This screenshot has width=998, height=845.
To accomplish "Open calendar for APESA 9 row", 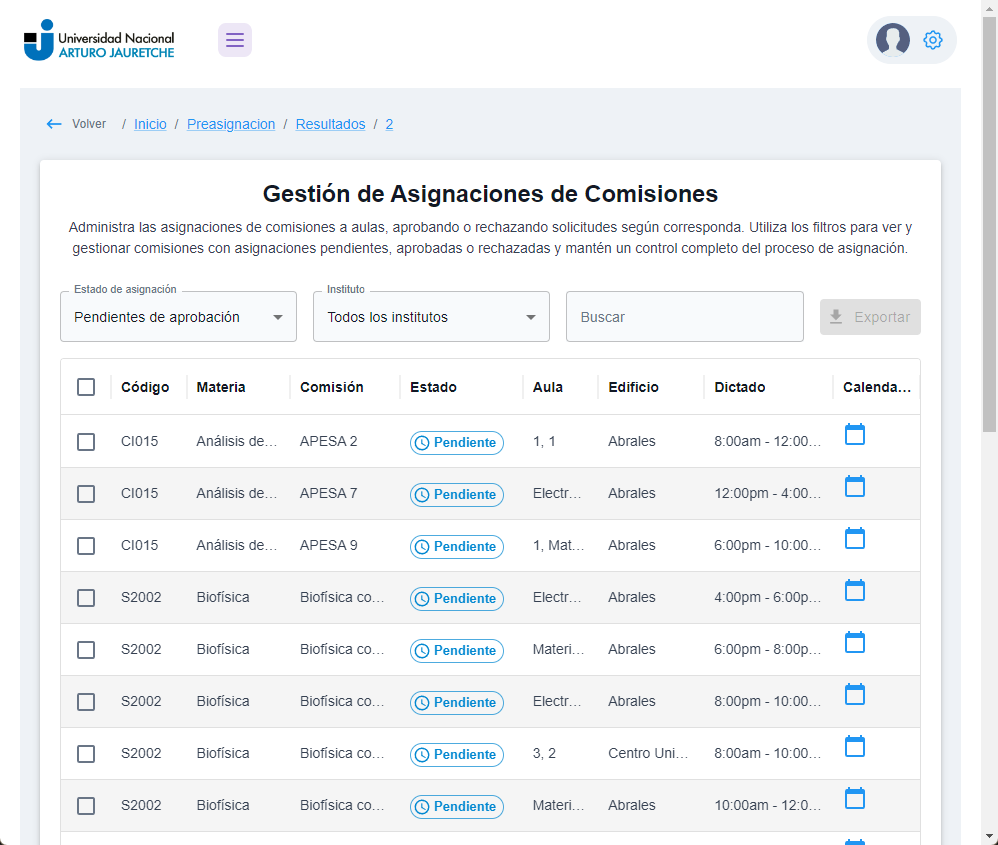I will [x=854, y=539].
